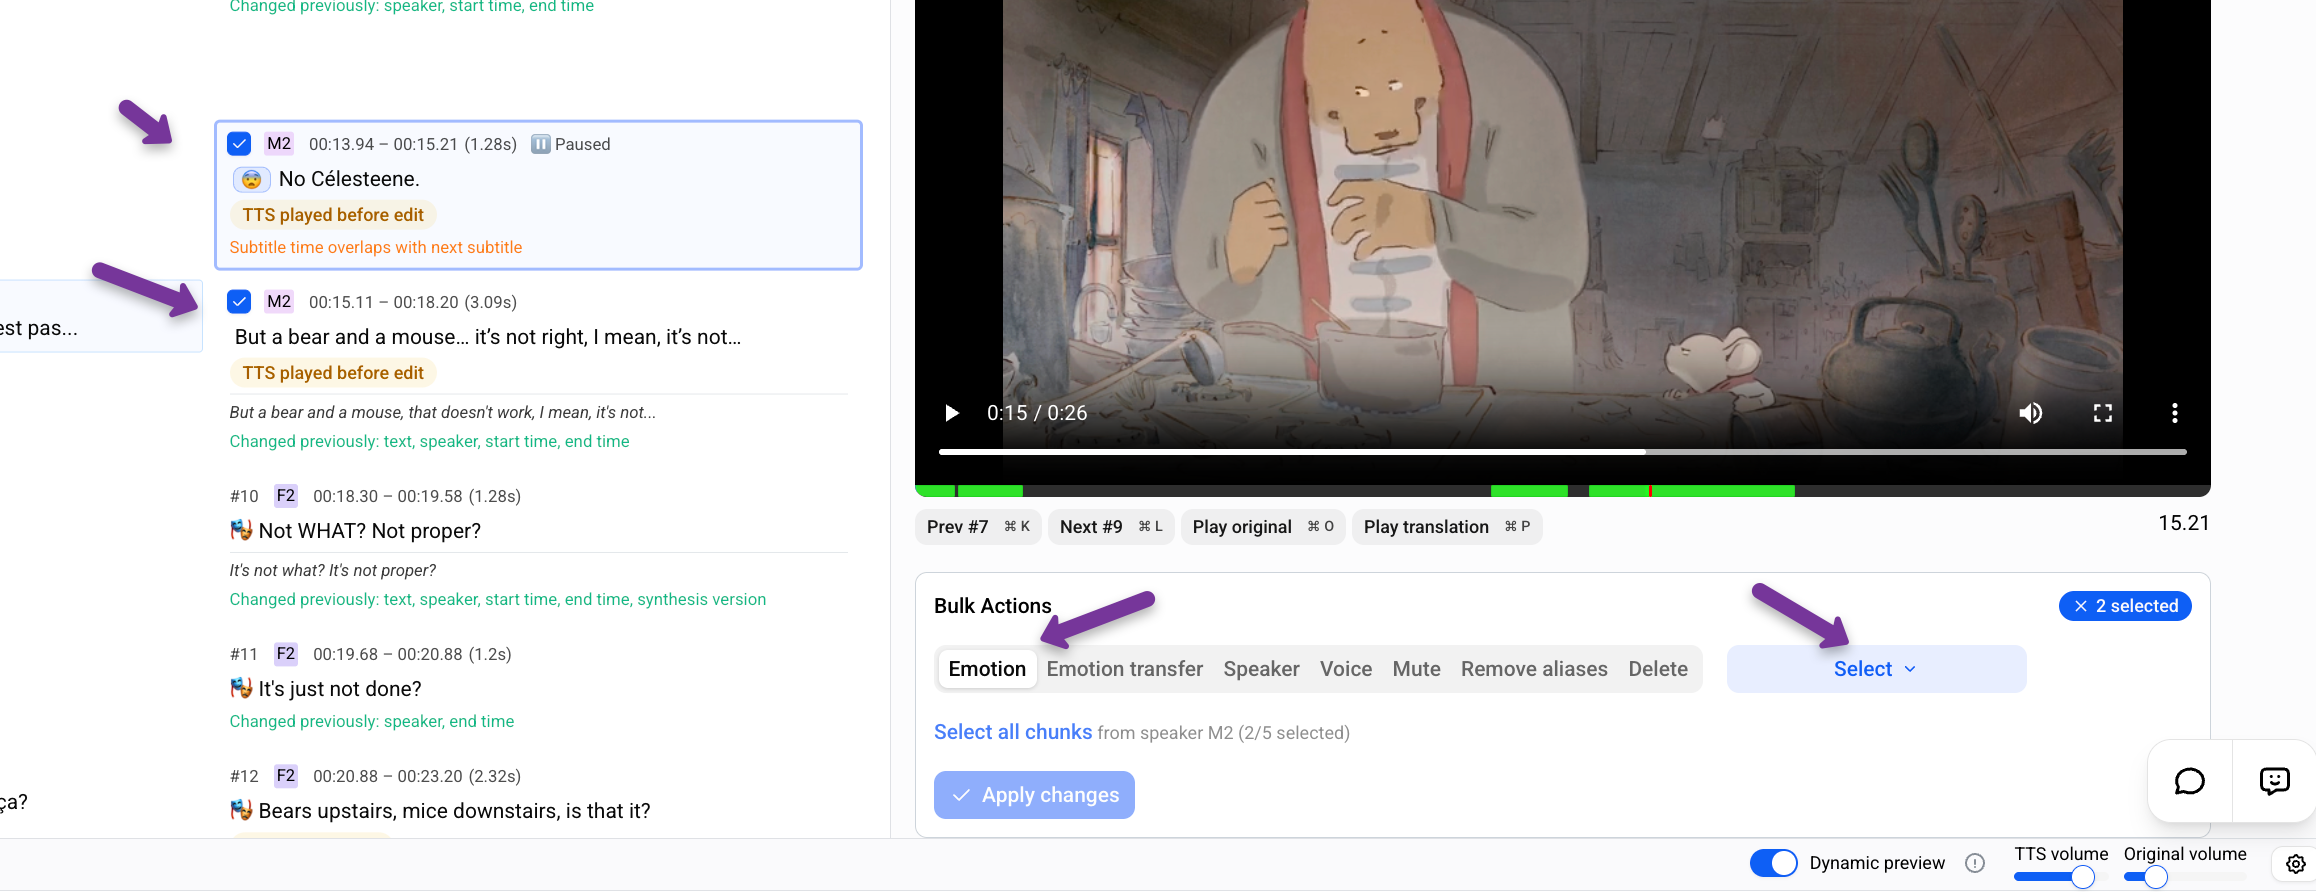Screen dimensions: 2316x892
Task: Switch to the Mute tab
Action: pos(1416,669)
